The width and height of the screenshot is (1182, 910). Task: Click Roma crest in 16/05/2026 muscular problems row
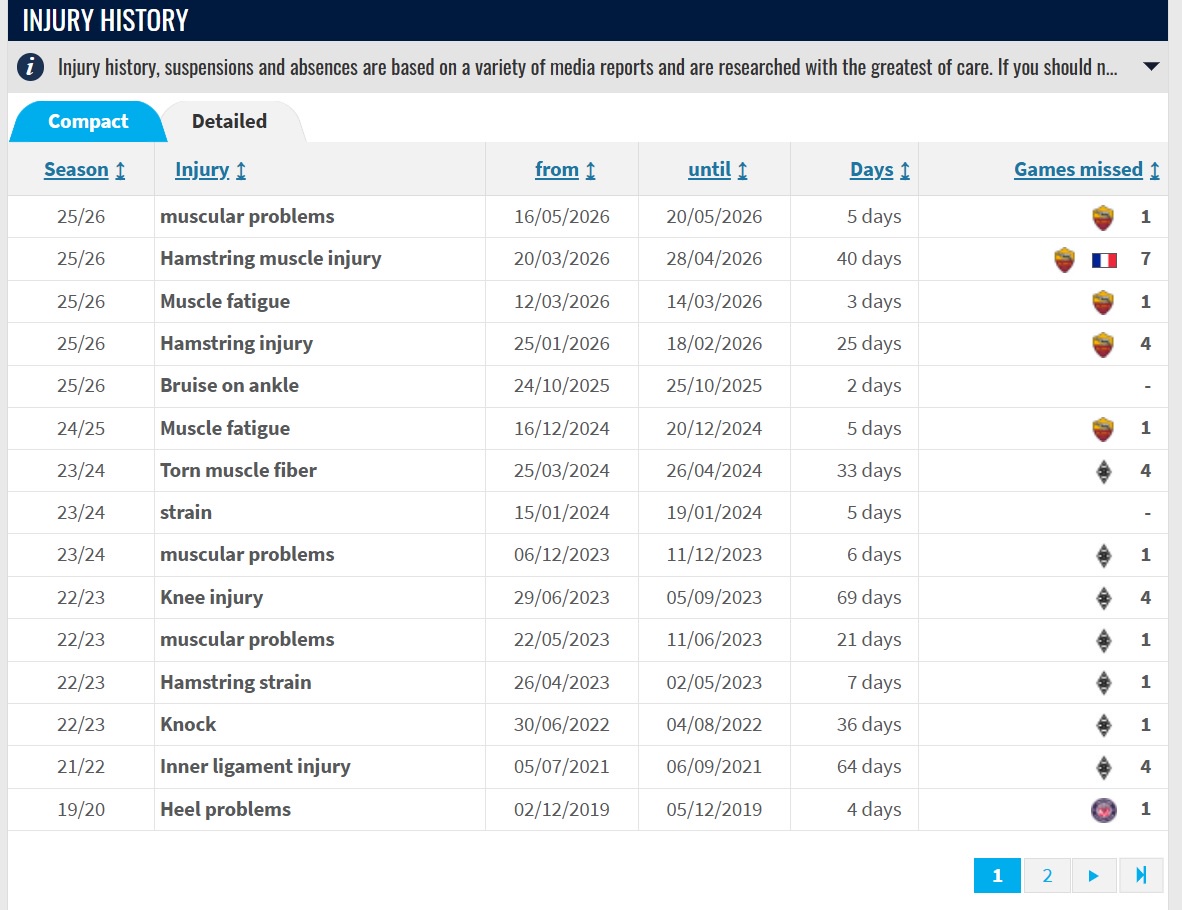point(1103,217)
